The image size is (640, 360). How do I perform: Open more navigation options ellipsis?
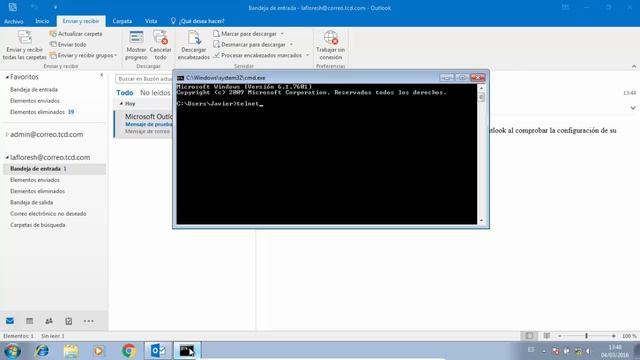coord(89,321)
